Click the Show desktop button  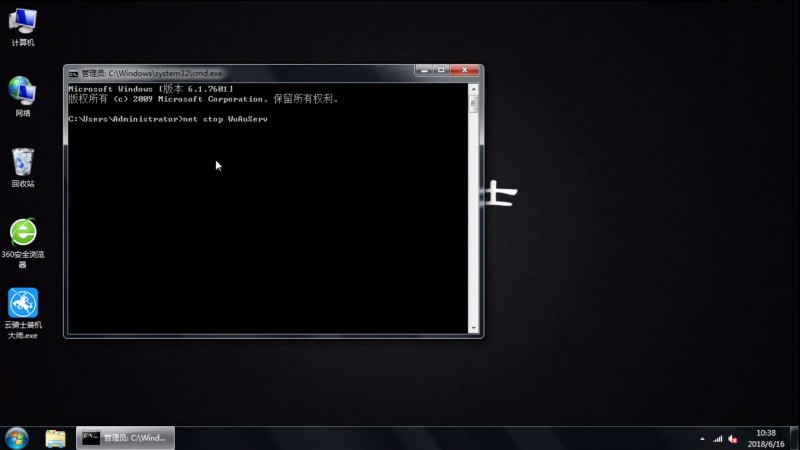point(794,438)
